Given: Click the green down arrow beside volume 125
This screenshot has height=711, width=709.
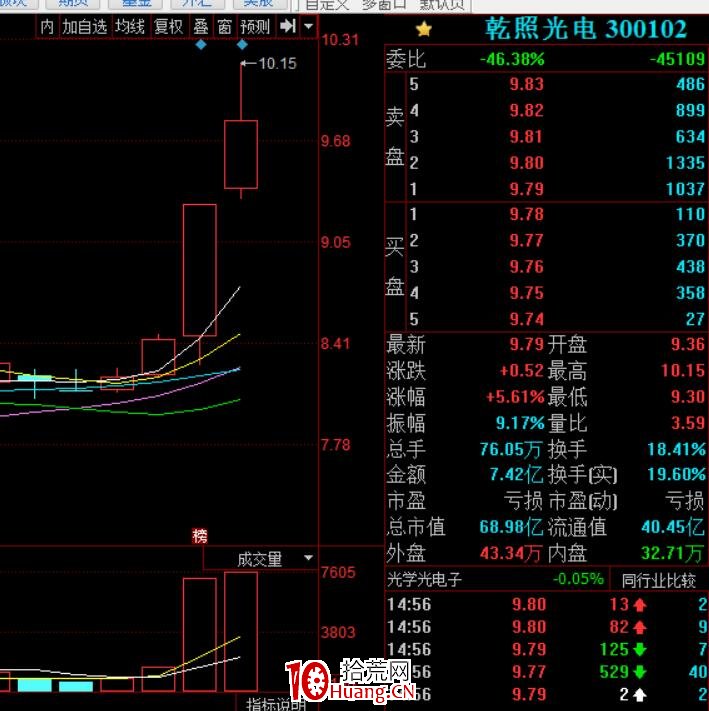Looking at the screenshot, I should click(x=640, y=649).
